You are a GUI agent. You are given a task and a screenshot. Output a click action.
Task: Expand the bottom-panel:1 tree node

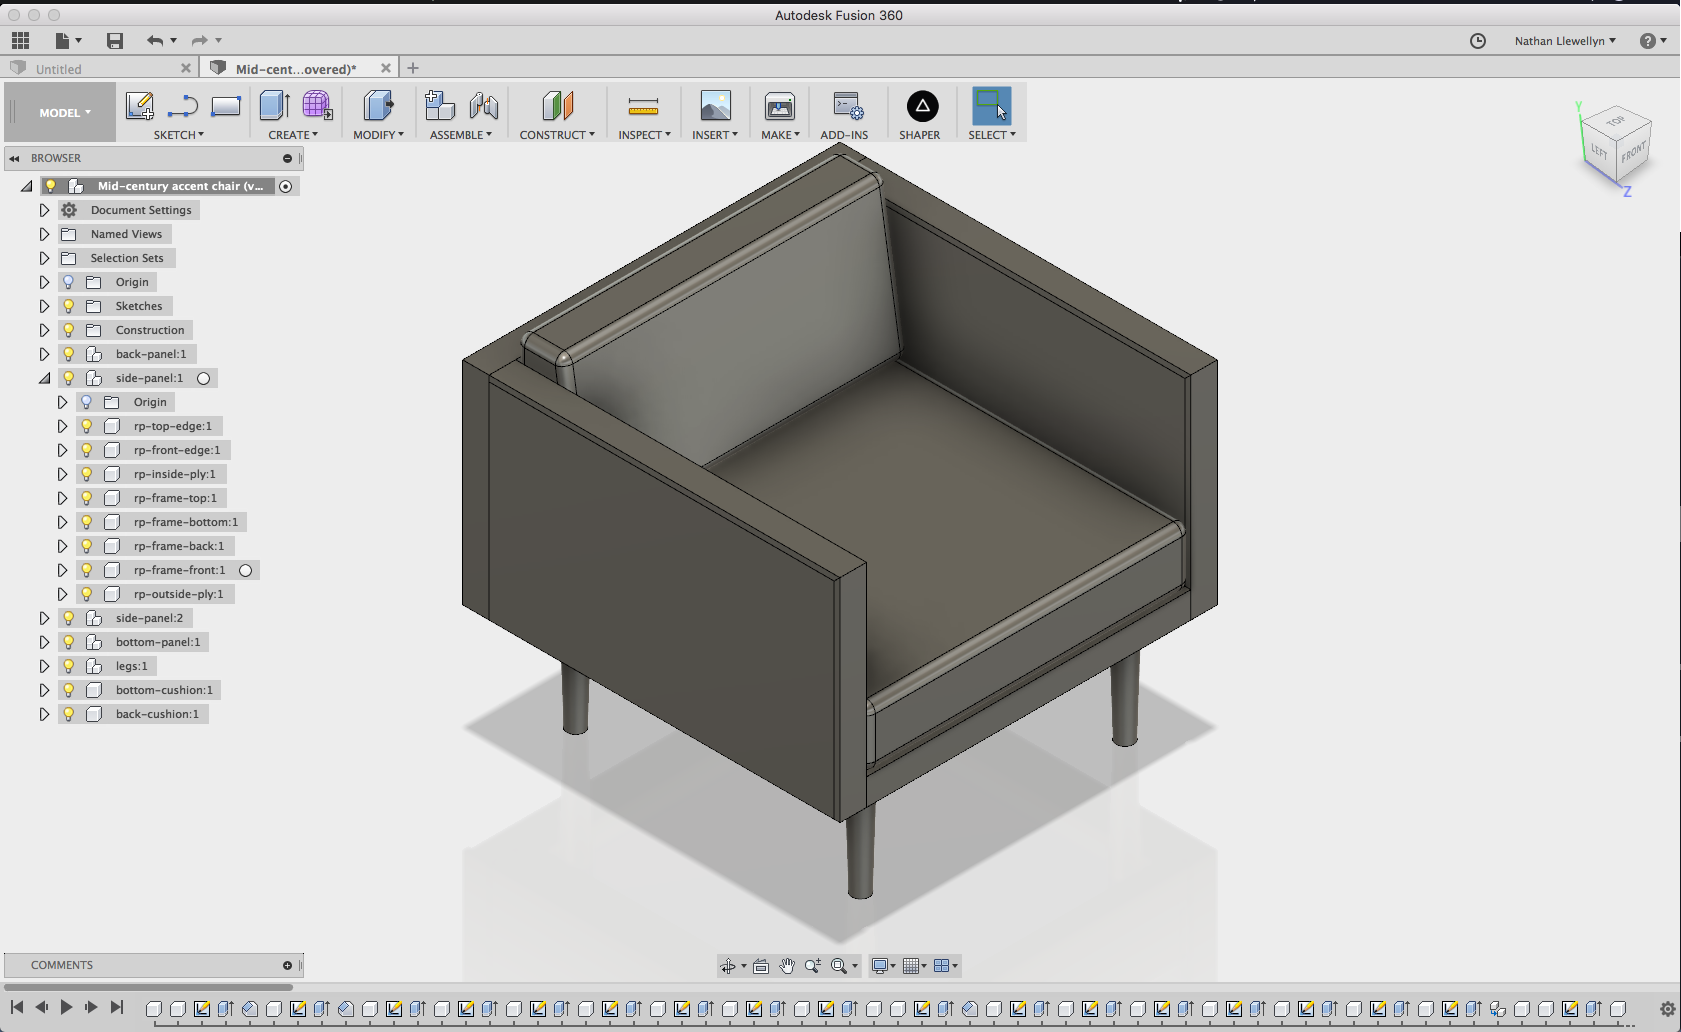tap(44, 642)
